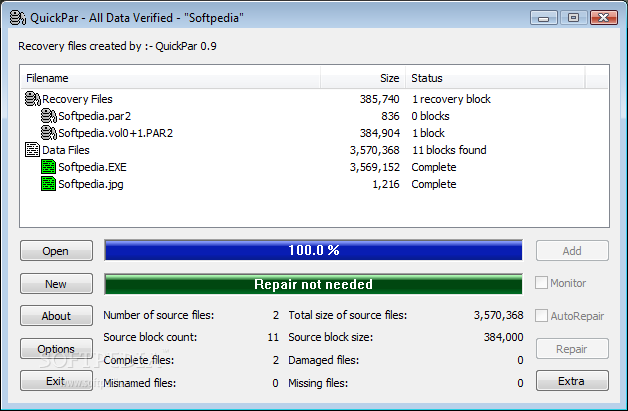Toggle the Monitor checkbox
This screenshot has height=411, width=628.
click(x=541, y=283)
